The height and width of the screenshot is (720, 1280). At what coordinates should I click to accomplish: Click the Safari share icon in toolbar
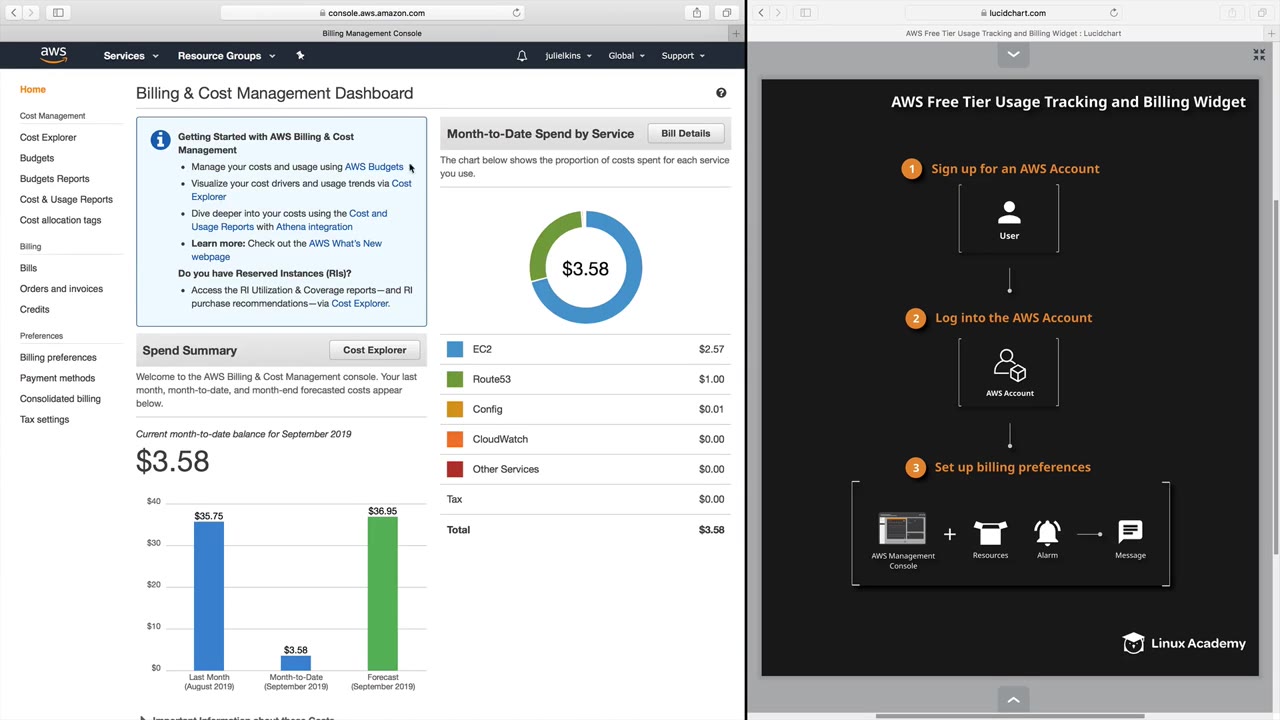[697, 13]
